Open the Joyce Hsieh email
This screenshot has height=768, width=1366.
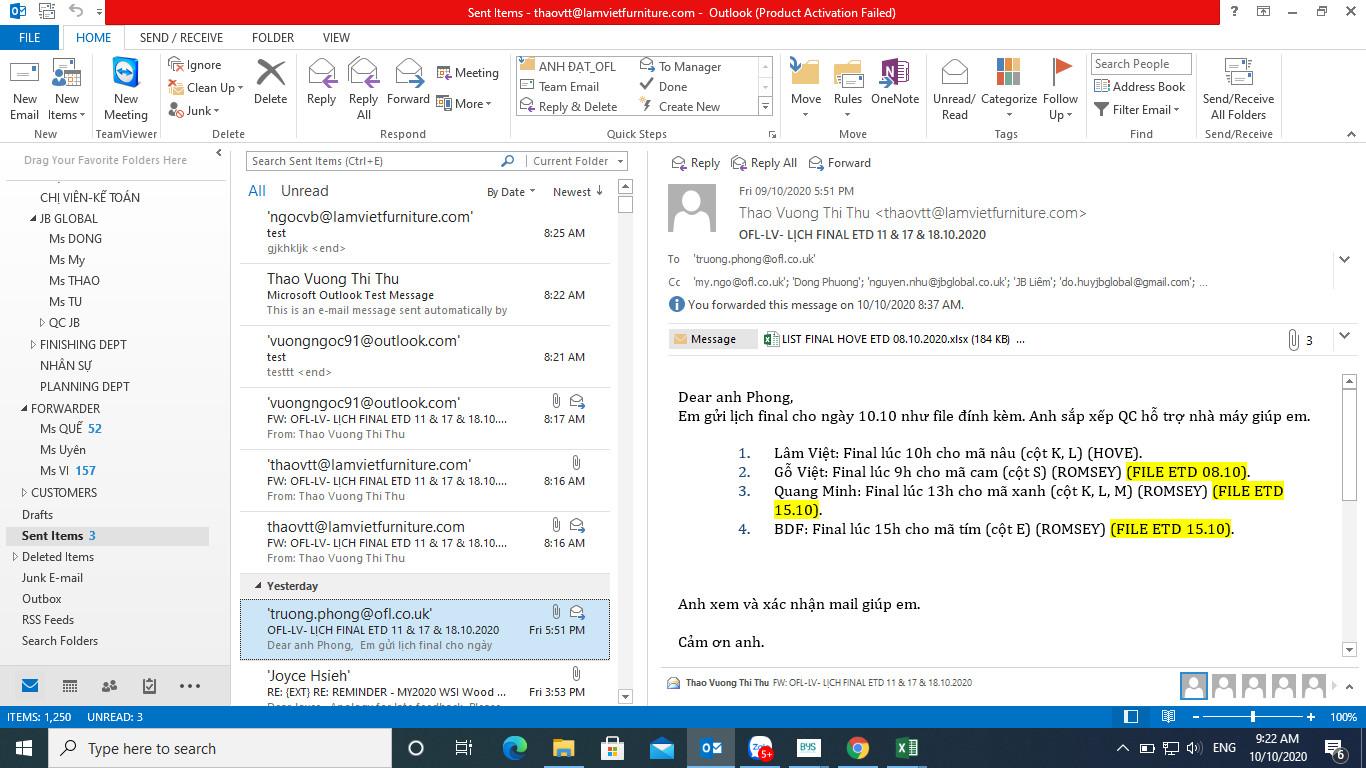(x=425, y=684)
